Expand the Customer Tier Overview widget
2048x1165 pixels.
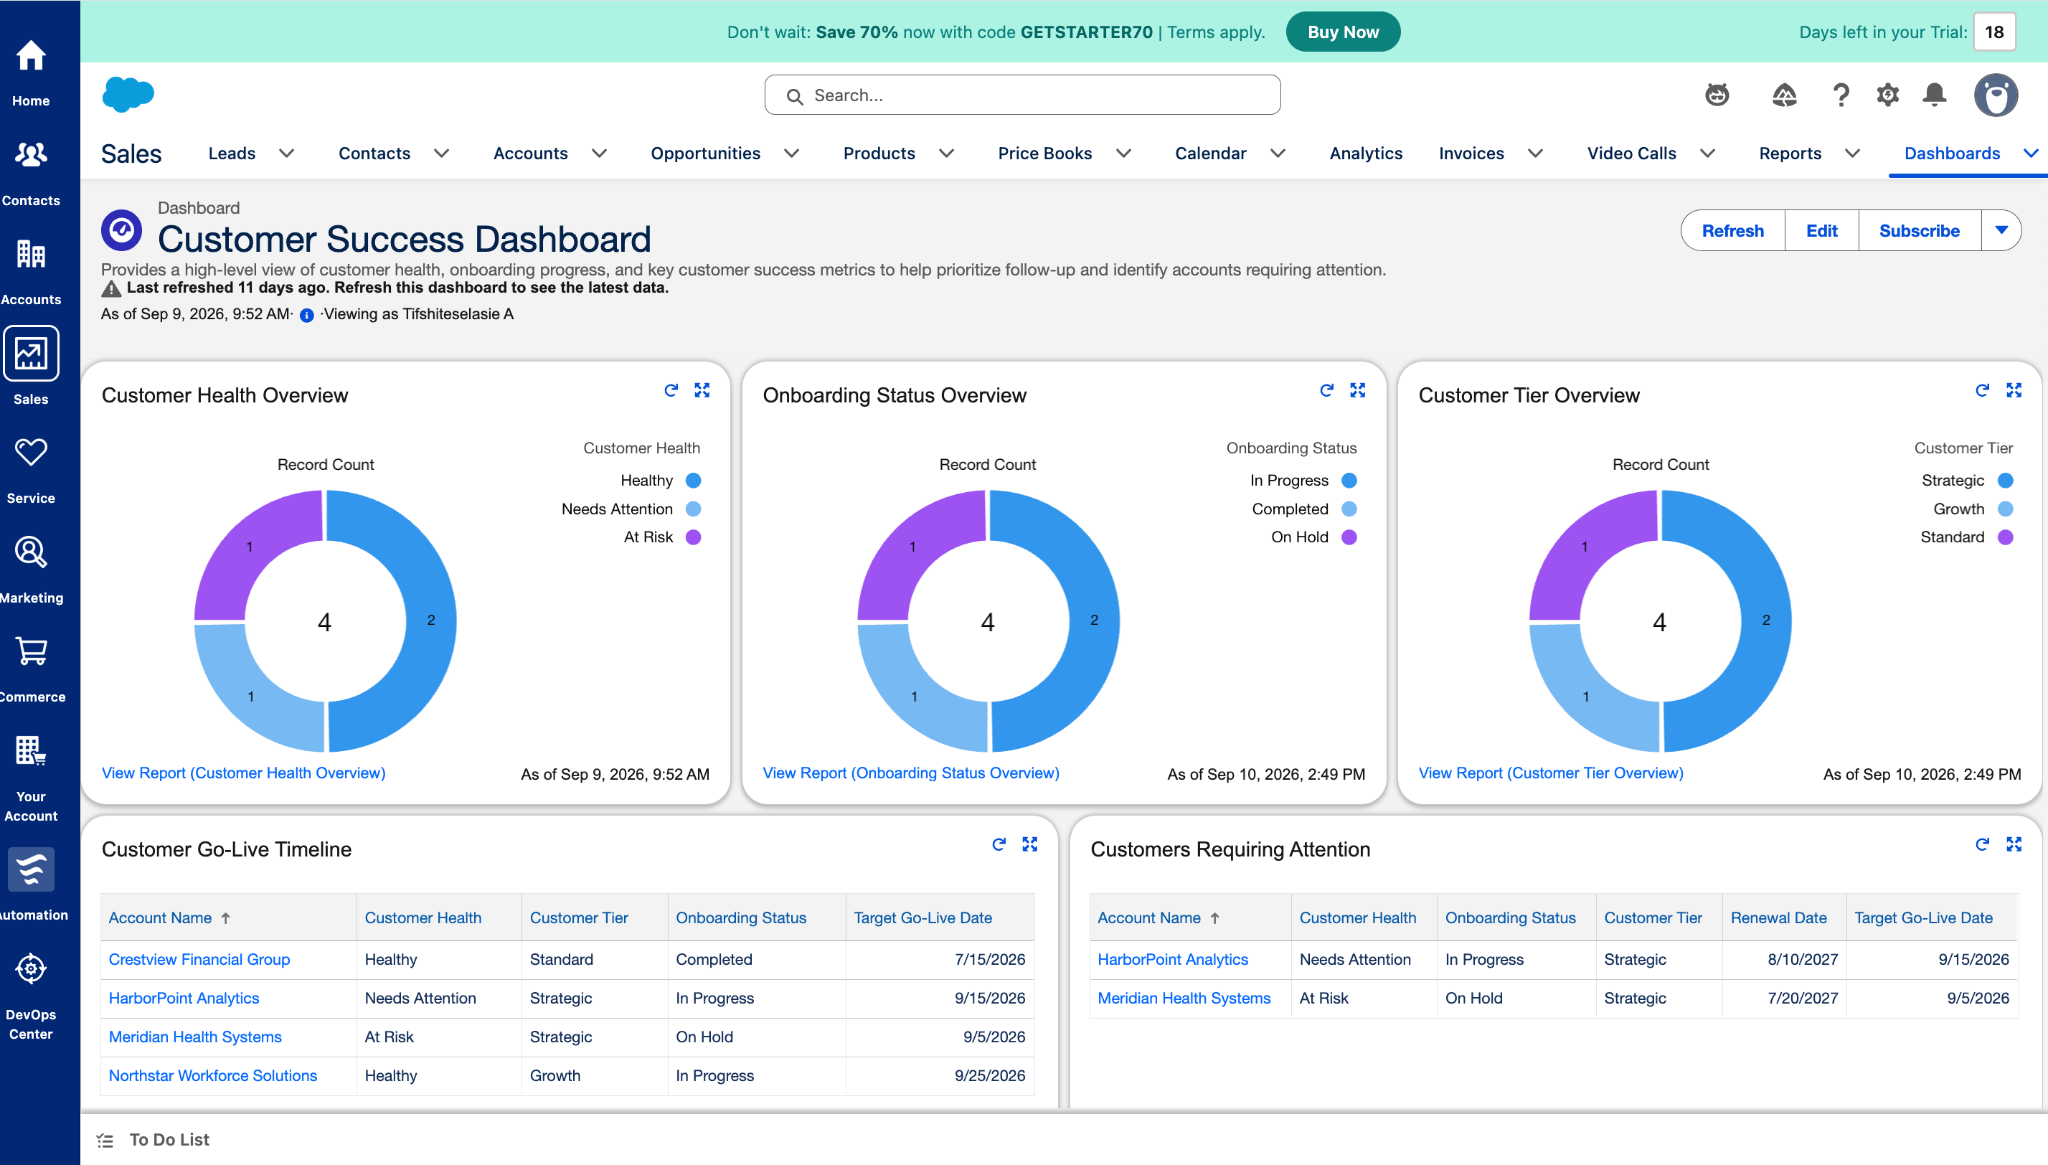2014,390
